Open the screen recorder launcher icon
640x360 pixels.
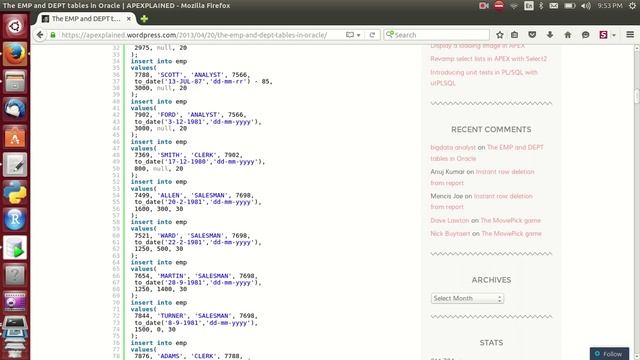[15, 302]
